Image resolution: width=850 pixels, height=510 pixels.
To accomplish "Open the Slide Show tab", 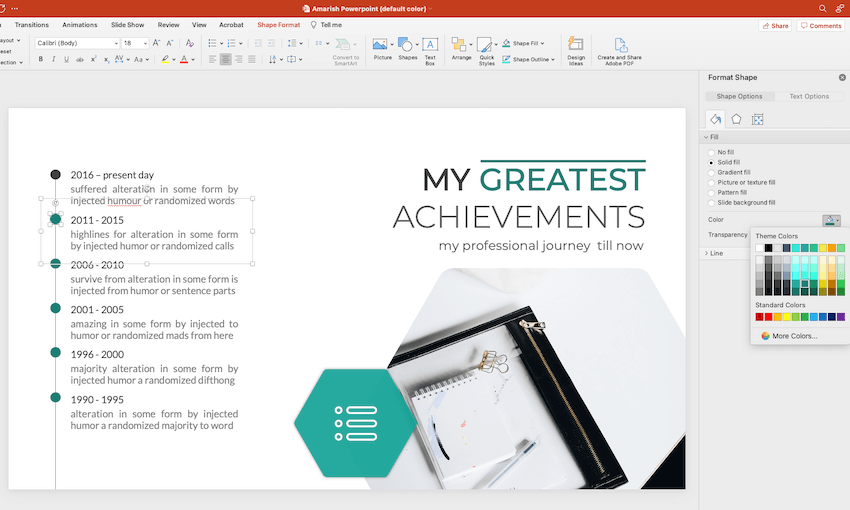I will [x=127, y=25].
